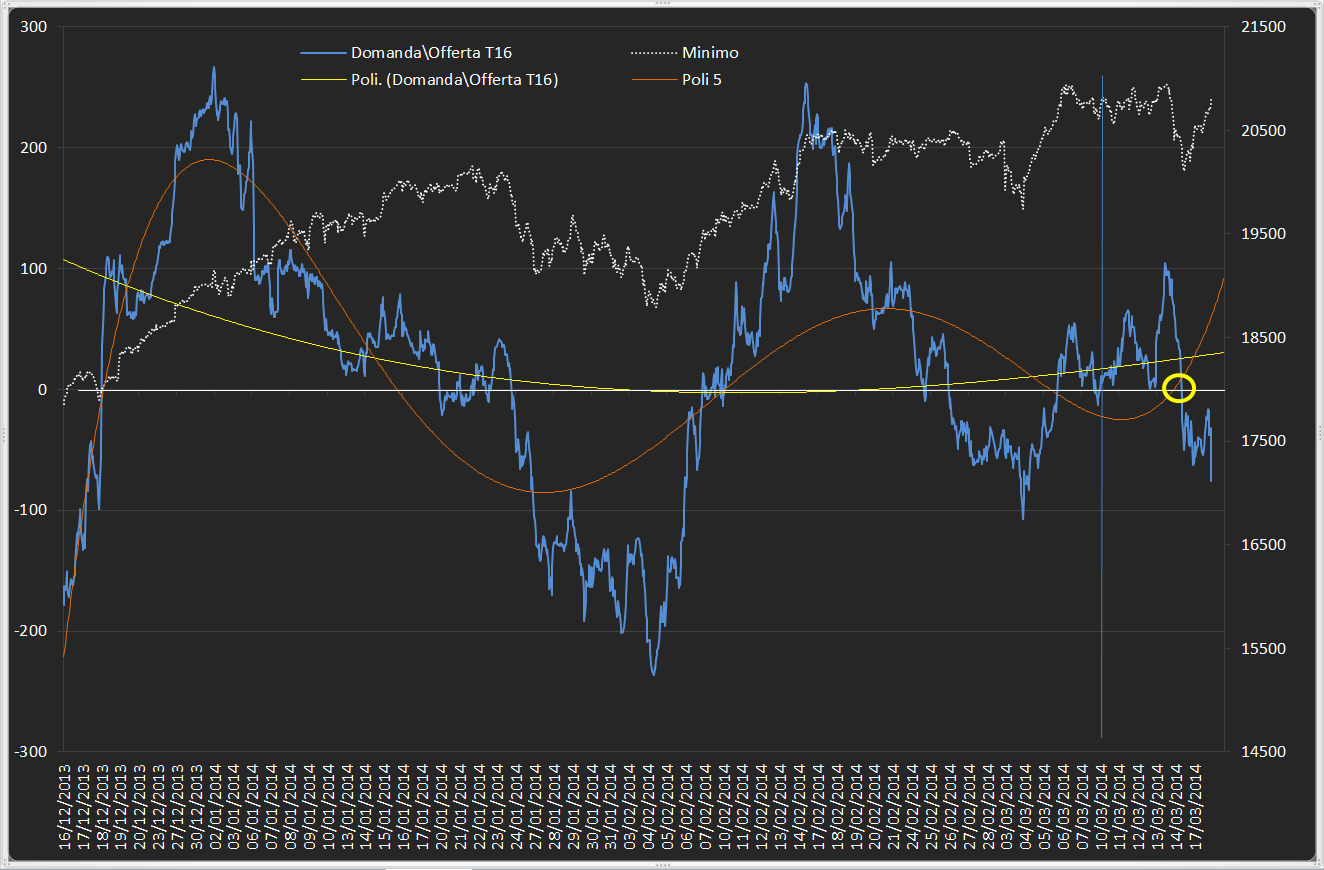
Task: Click the 19500 label on the right axis
Action: coord(1263,234)
